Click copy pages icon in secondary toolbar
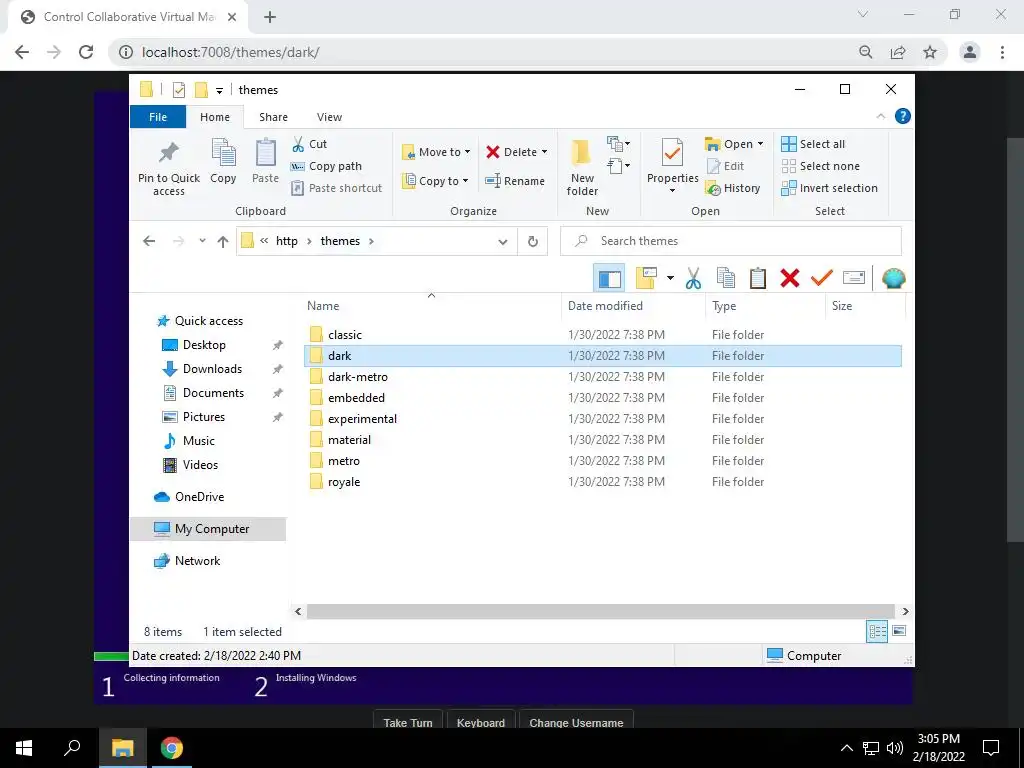Screen dimensions: 1024x768 pyautogui.click(x=726, y=278)
